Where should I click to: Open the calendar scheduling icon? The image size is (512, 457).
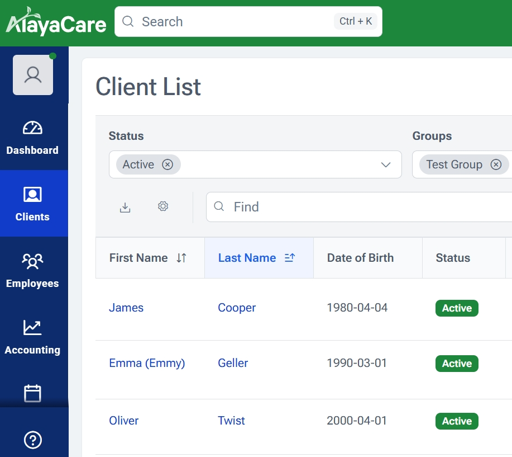(x=32, y=393)
